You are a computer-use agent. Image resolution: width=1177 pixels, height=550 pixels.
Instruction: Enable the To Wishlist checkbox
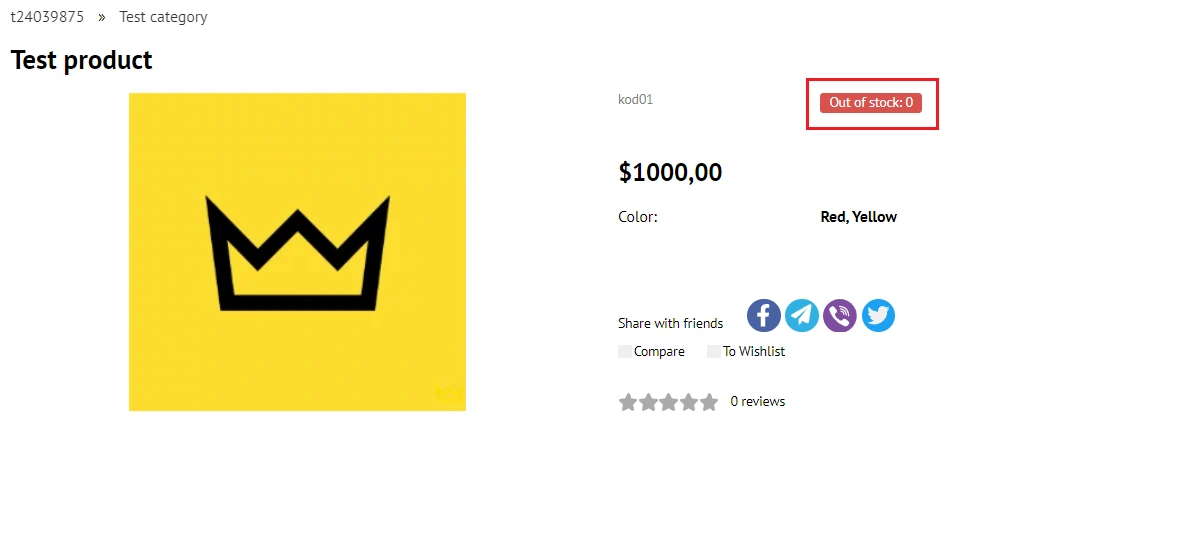pyautogui.click(x=714, y=352)
